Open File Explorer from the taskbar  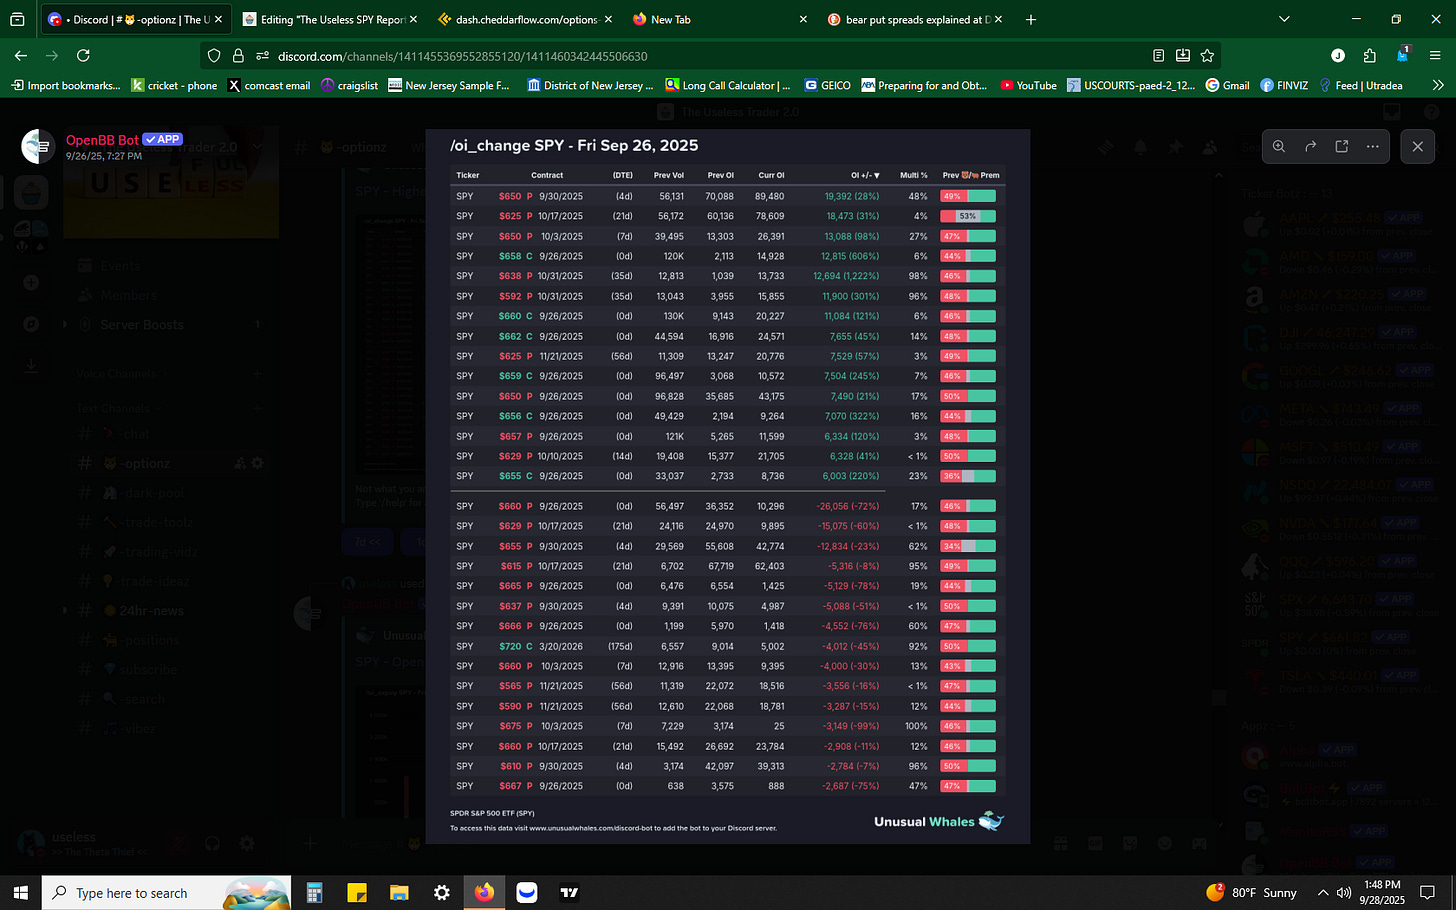pos(399,892)
